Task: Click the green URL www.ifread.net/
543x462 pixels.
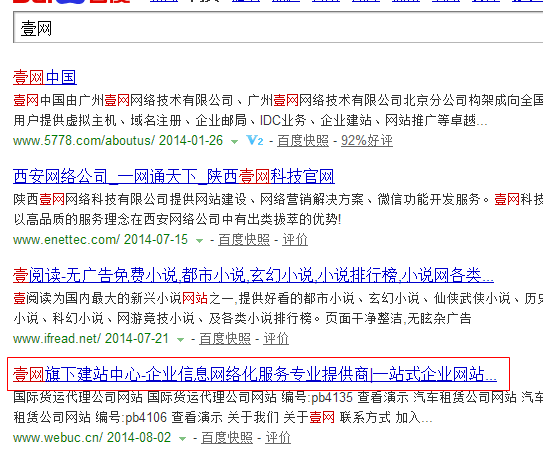Action: coord(57,339)
